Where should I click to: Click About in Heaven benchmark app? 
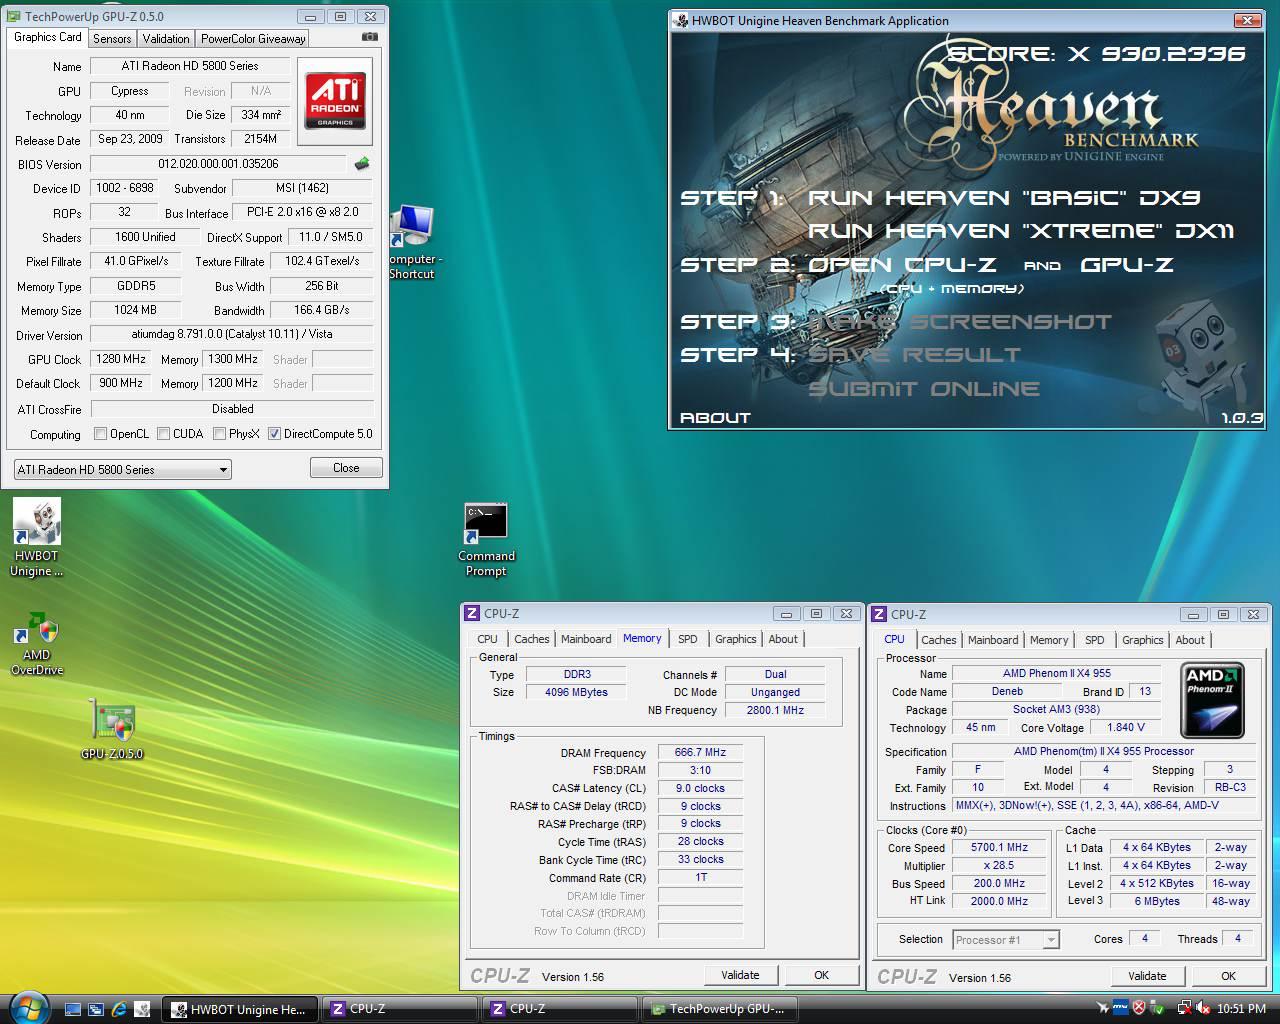[x=715, y=418]
